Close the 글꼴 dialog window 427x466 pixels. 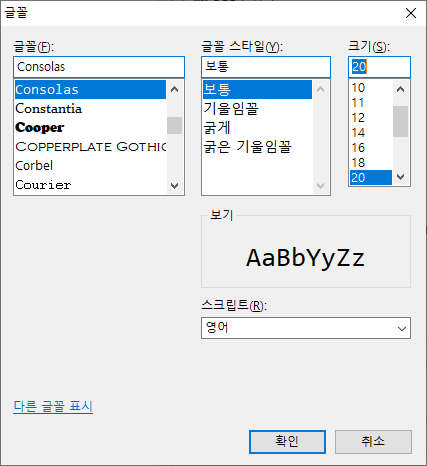(x=411, y=13)
